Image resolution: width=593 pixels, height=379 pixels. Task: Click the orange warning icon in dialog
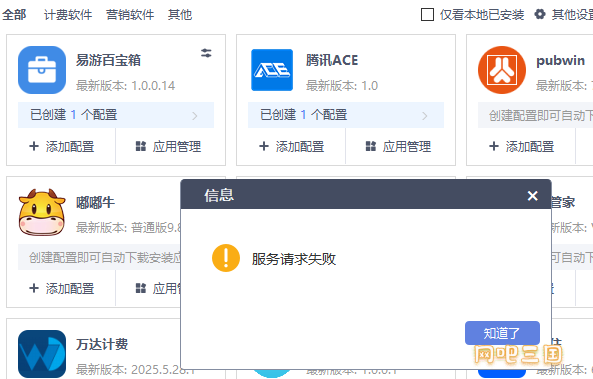[226, 258]
